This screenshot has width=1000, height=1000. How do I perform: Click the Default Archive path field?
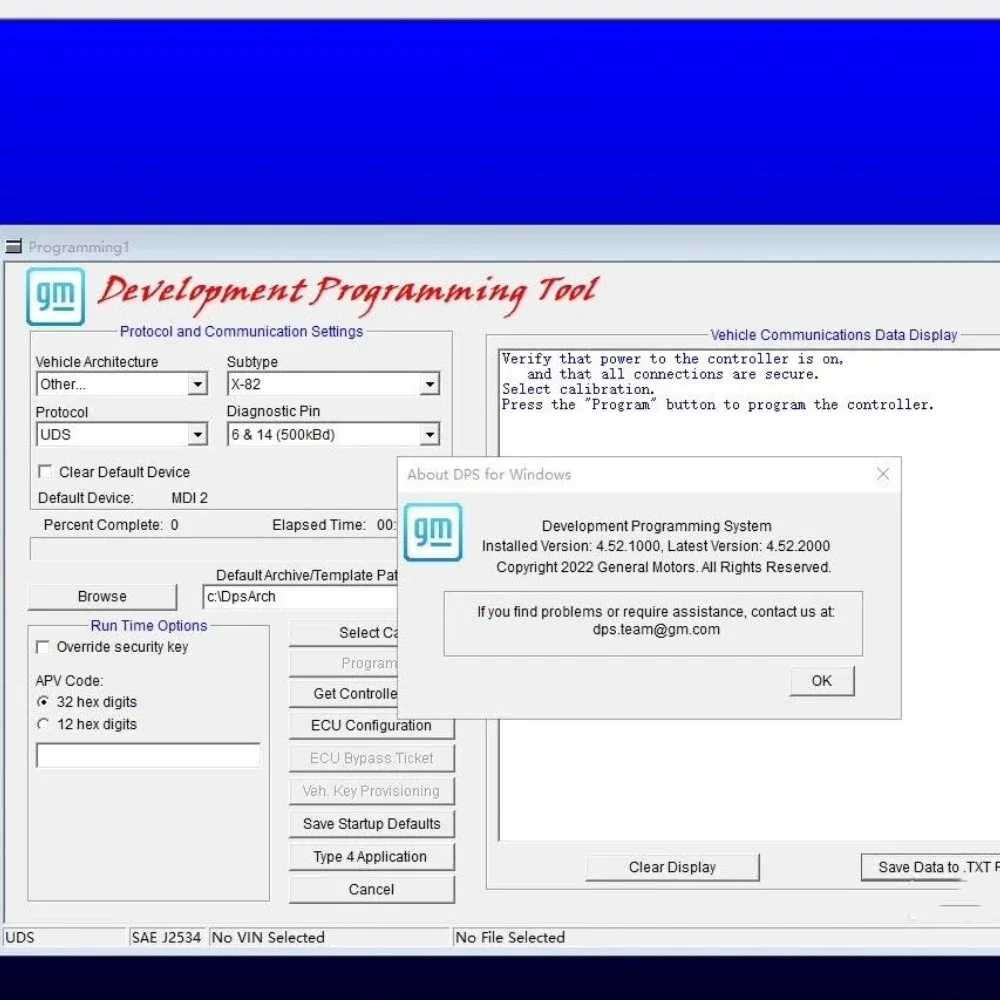(300, 596)
